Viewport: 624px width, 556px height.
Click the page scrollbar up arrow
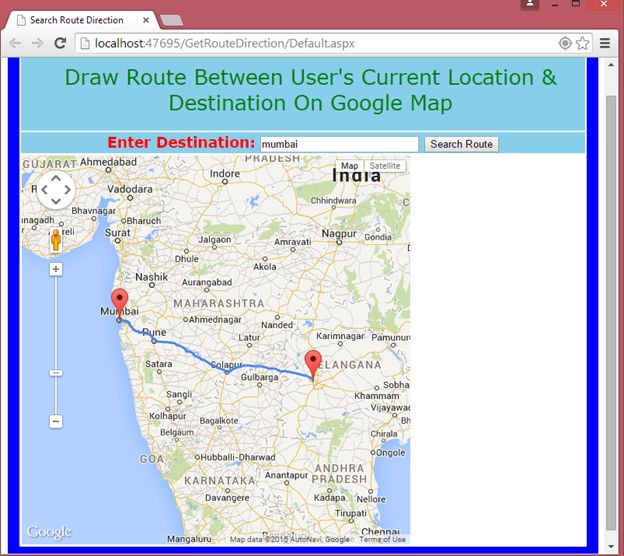pyautogui.click(x=611, y=64)
